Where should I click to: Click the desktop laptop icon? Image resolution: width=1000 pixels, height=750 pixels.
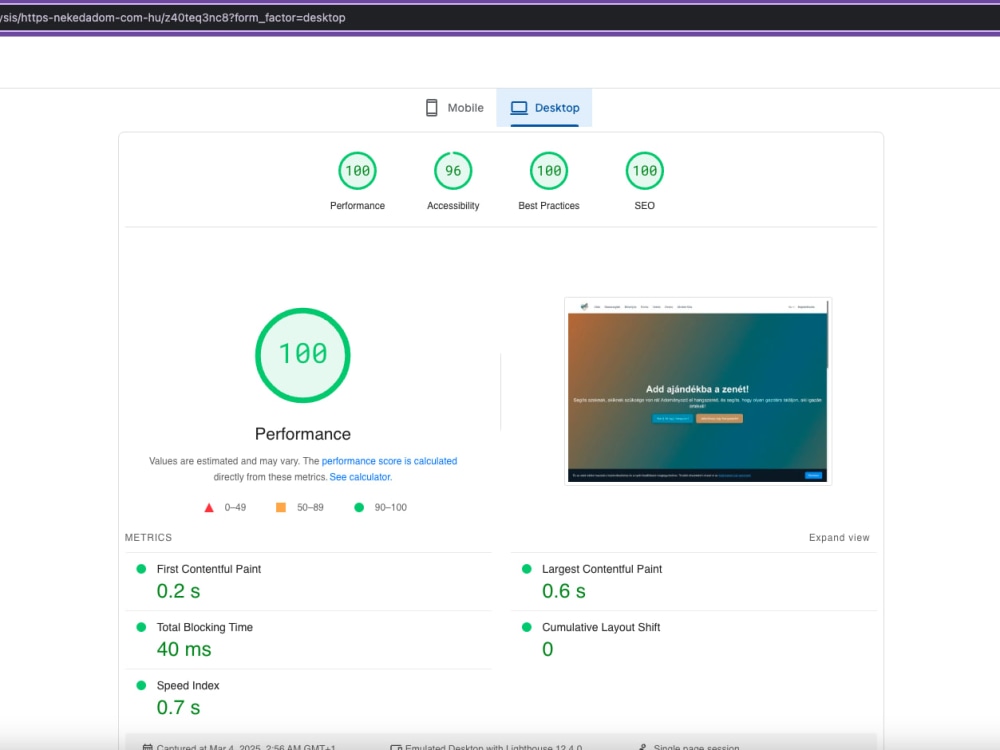[519, 108]
